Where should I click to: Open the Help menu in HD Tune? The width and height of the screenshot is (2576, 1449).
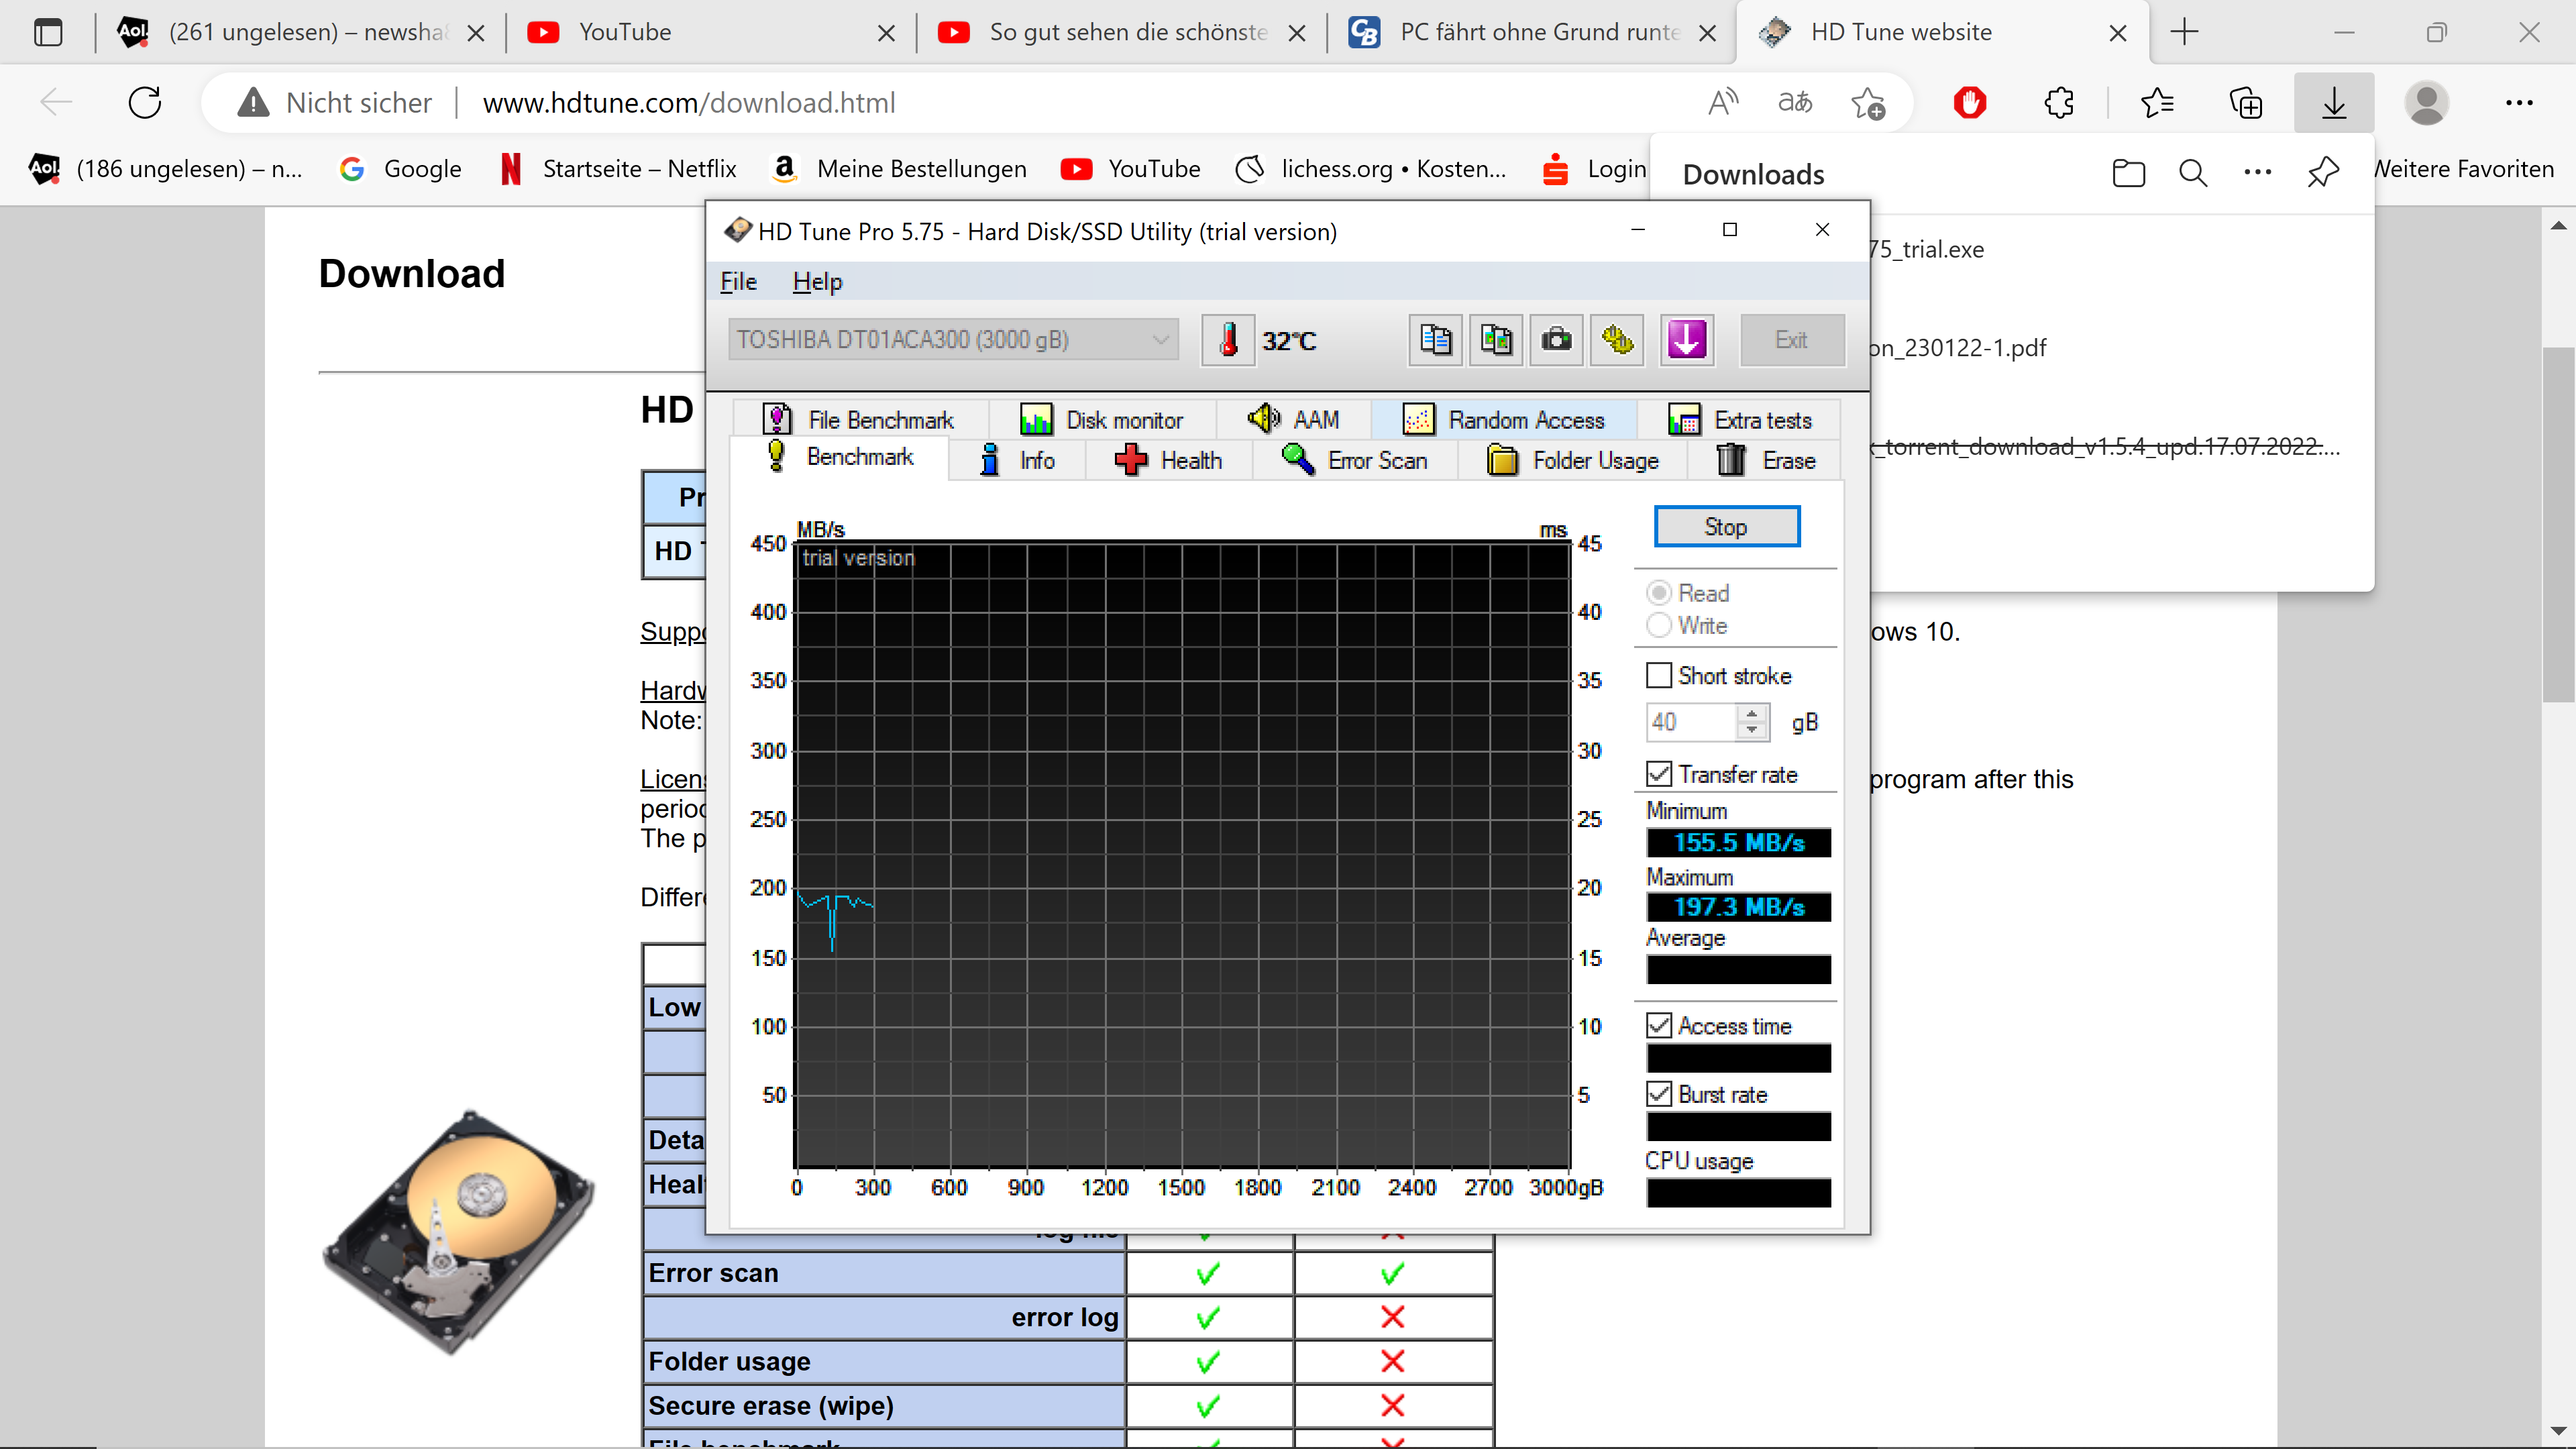click(817, 282)
